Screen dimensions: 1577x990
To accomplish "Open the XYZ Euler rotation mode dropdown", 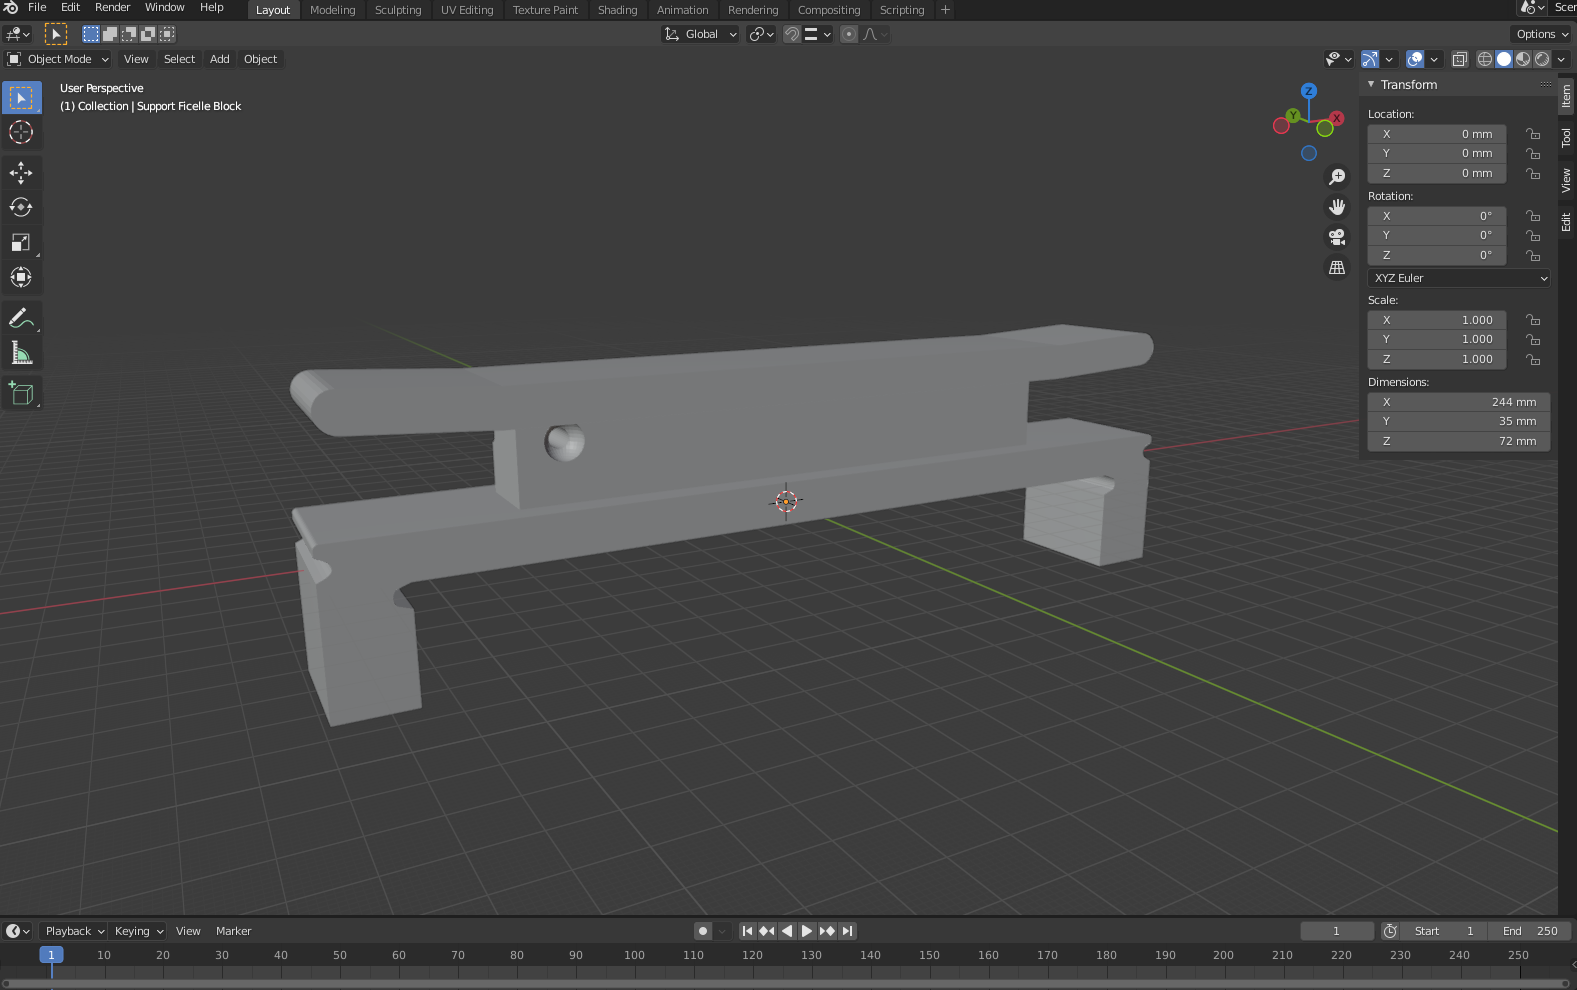I will [1458, 278].
